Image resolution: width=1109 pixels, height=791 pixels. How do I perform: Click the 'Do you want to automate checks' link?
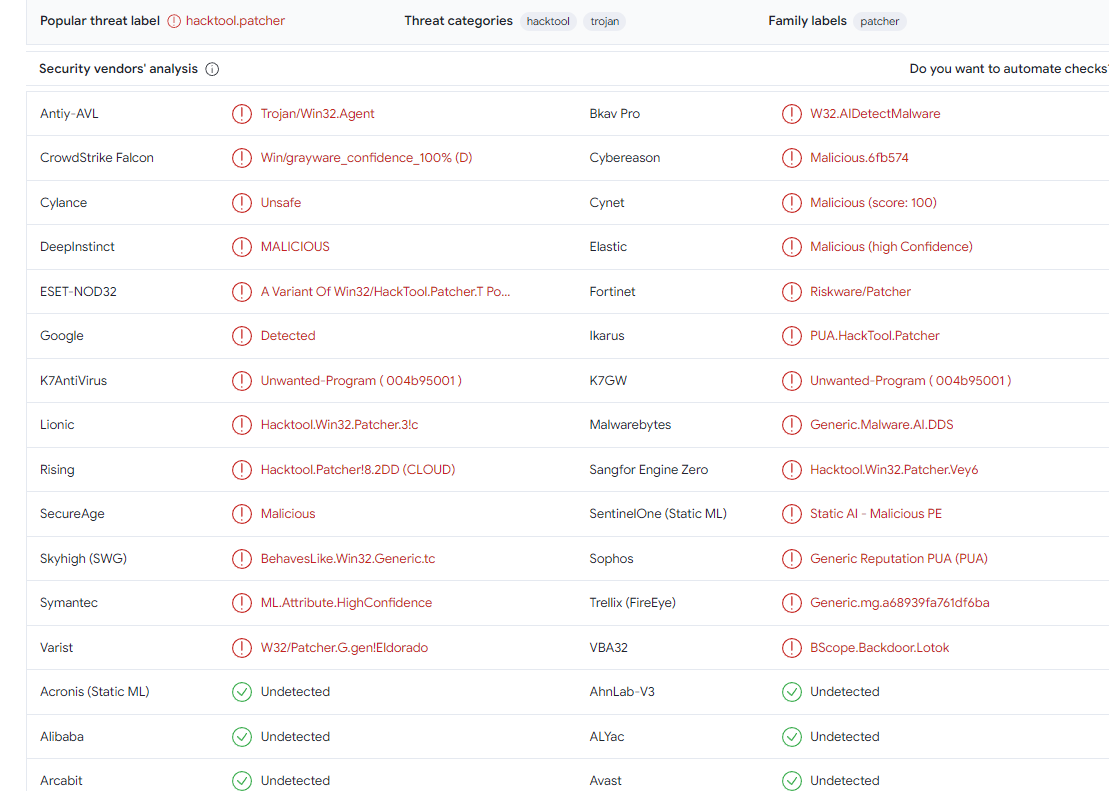click(1009, 69)
